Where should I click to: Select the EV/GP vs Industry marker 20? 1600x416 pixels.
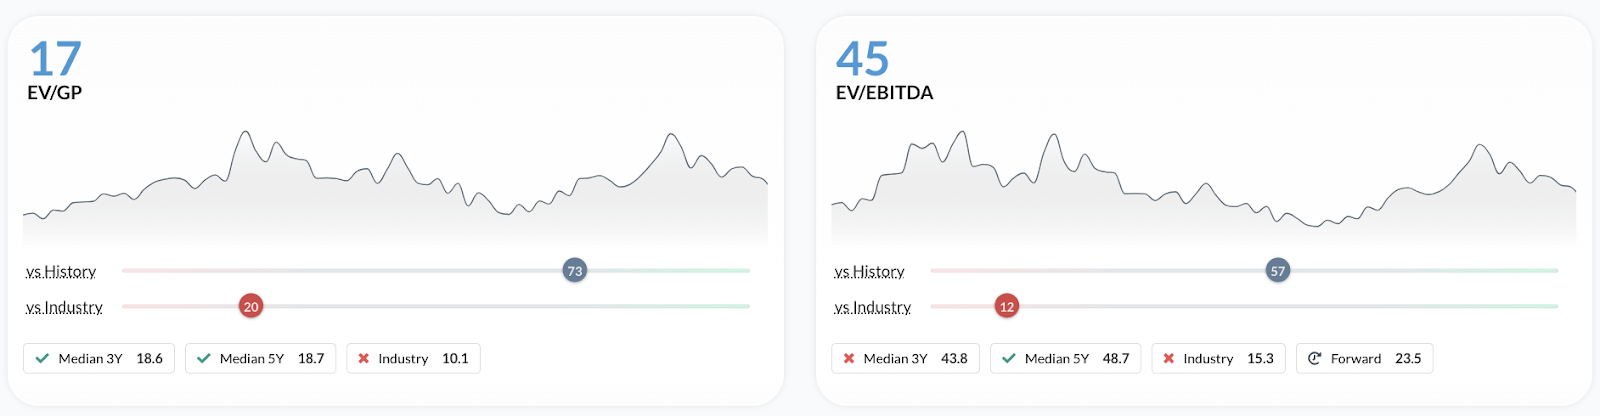[x=251, y=307]
